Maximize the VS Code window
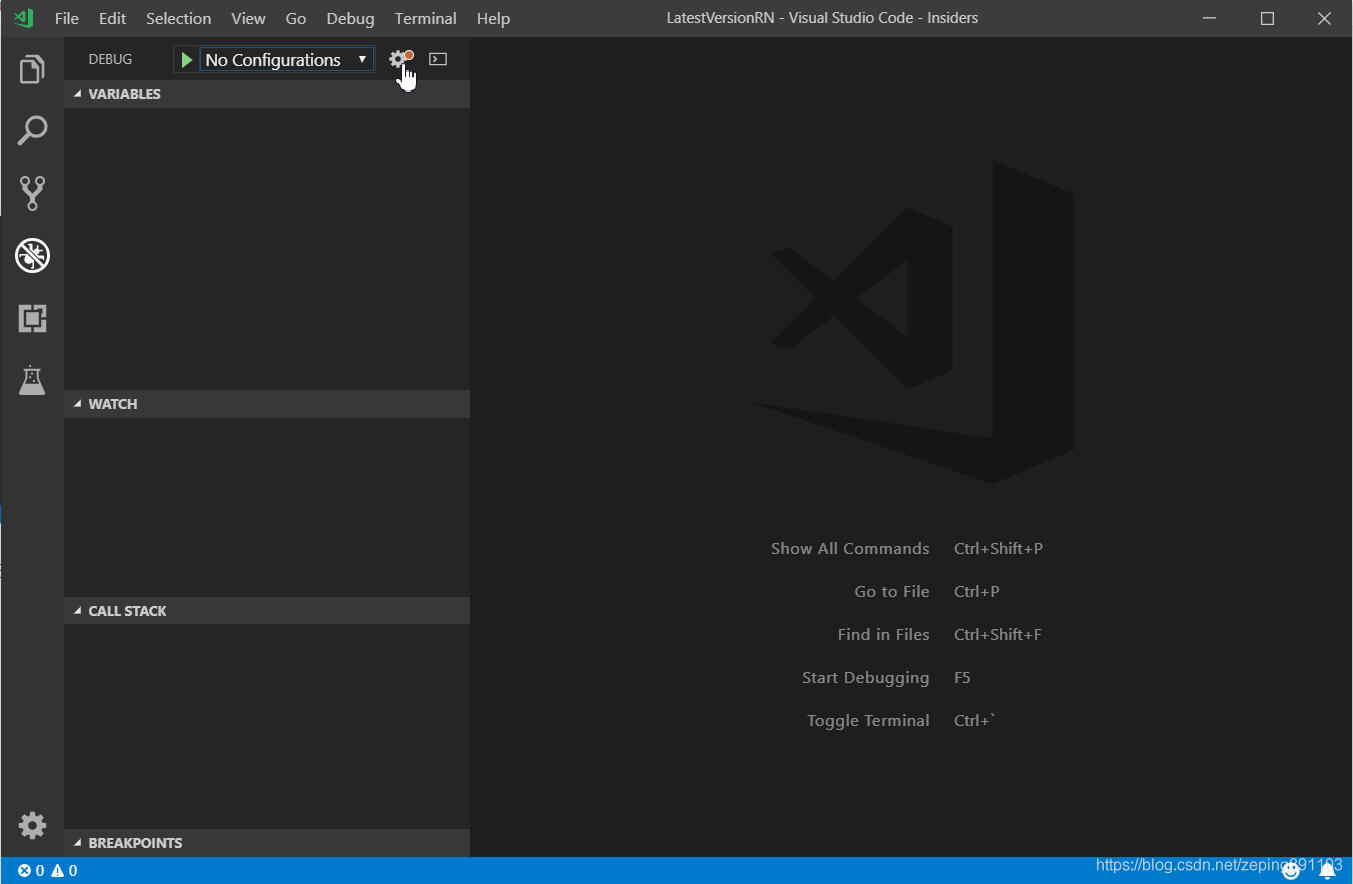1353x884 pixels. click(1267, 18)
